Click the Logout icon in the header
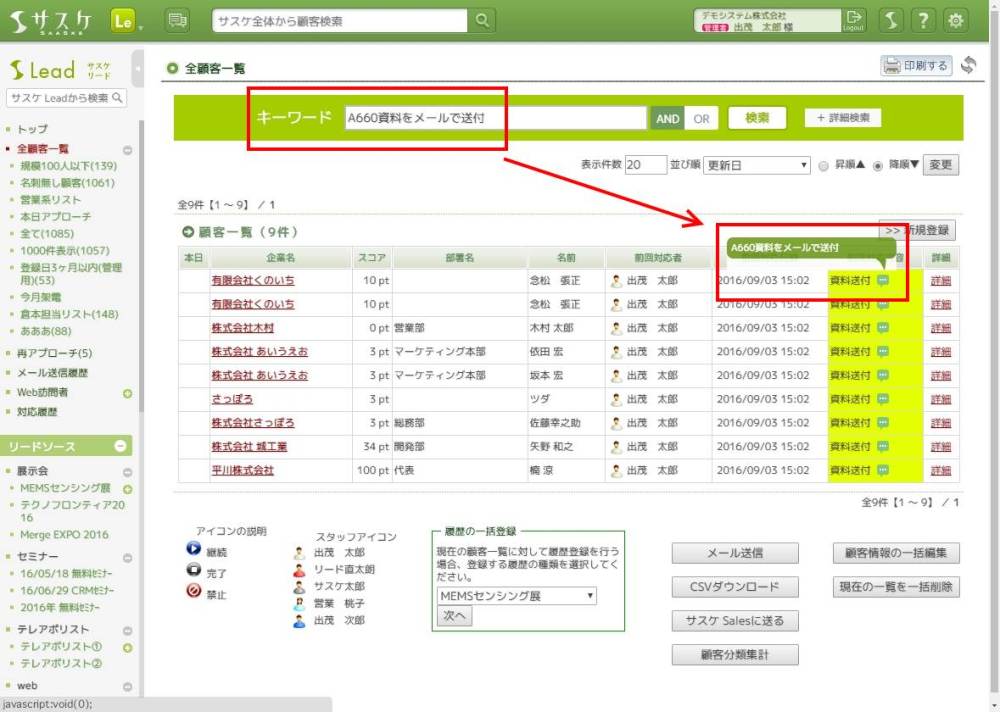 click(853, 20)
